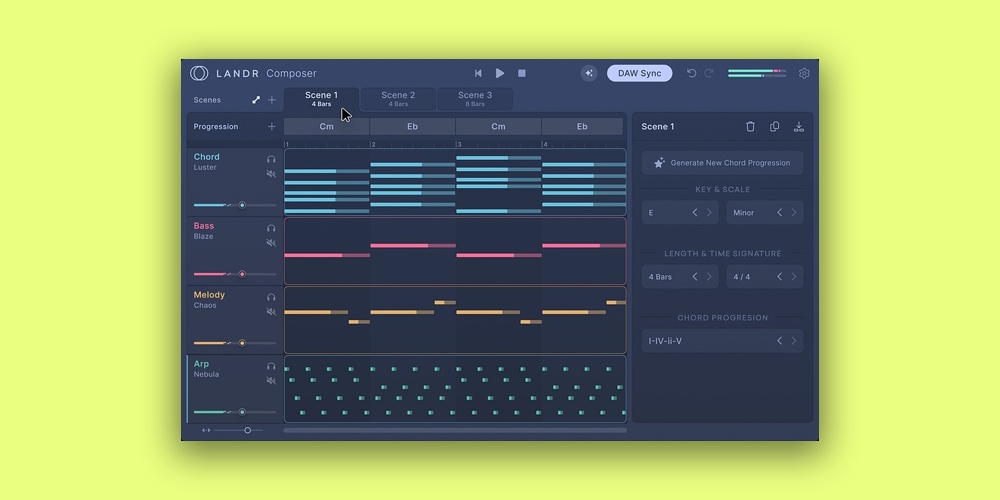Duplicate Scene 1 using copy icon
Screen dimensions: 1000x500
click(774, 127)
